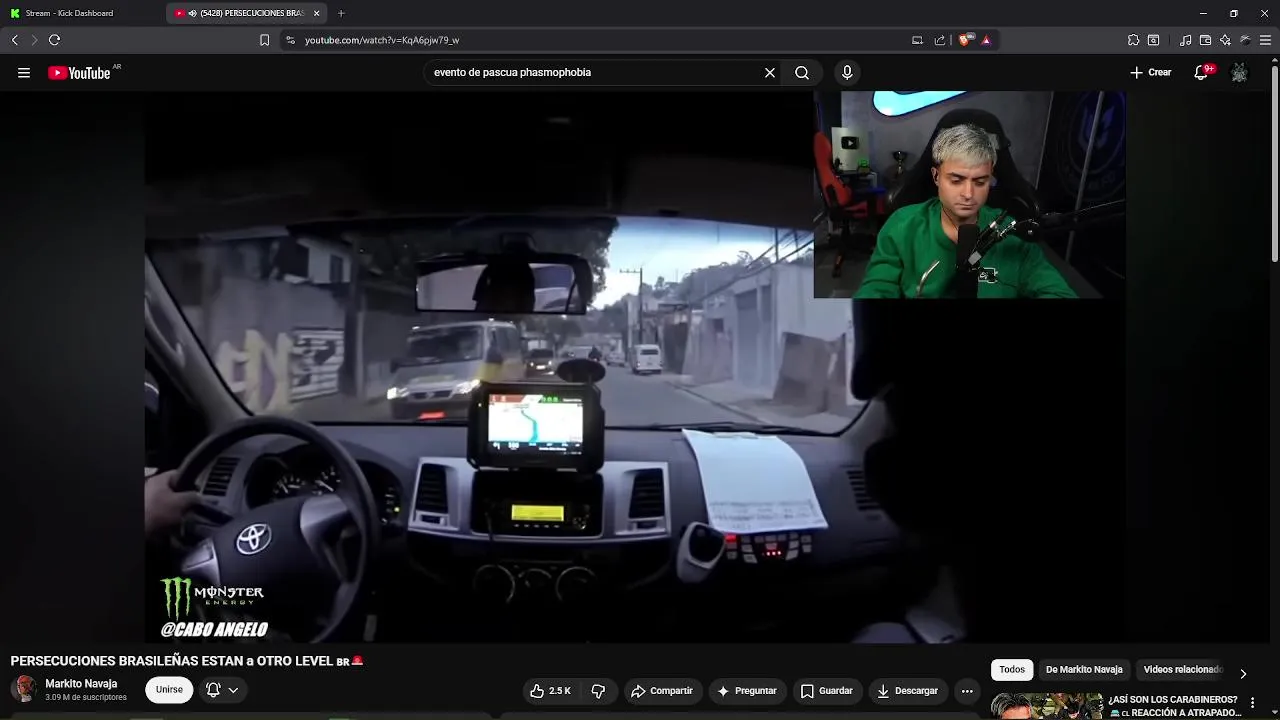
Task: Start voice search with the microphone icon
Action: [847, 73]
